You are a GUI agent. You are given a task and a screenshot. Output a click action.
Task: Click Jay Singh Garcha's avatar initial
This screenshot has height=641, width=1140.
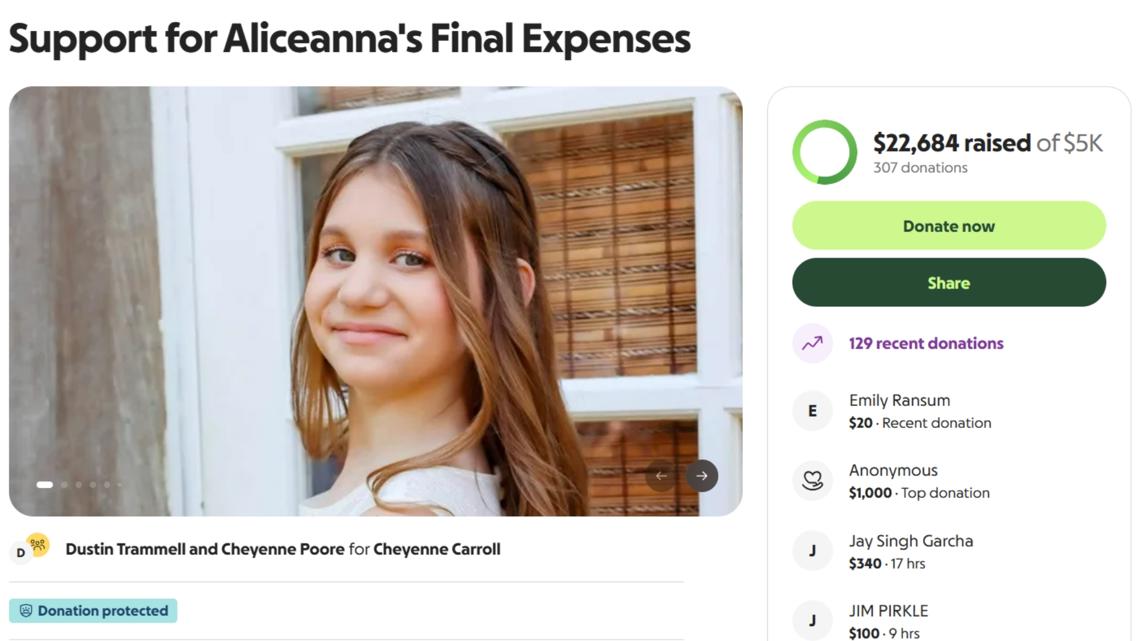[x=812, y=551]
